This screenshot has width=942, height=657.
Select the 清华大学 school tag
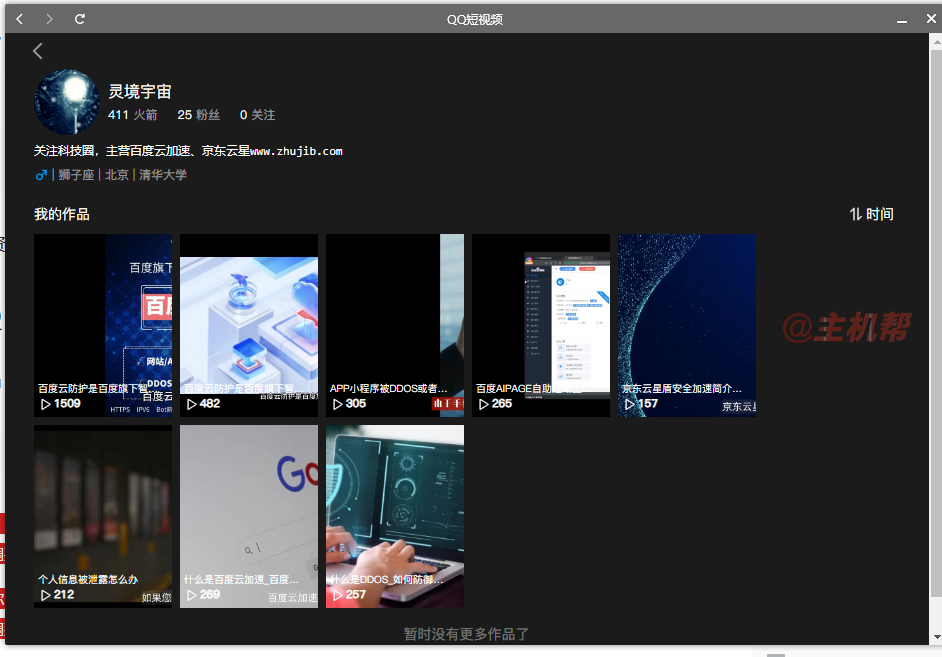pos(163,175)
